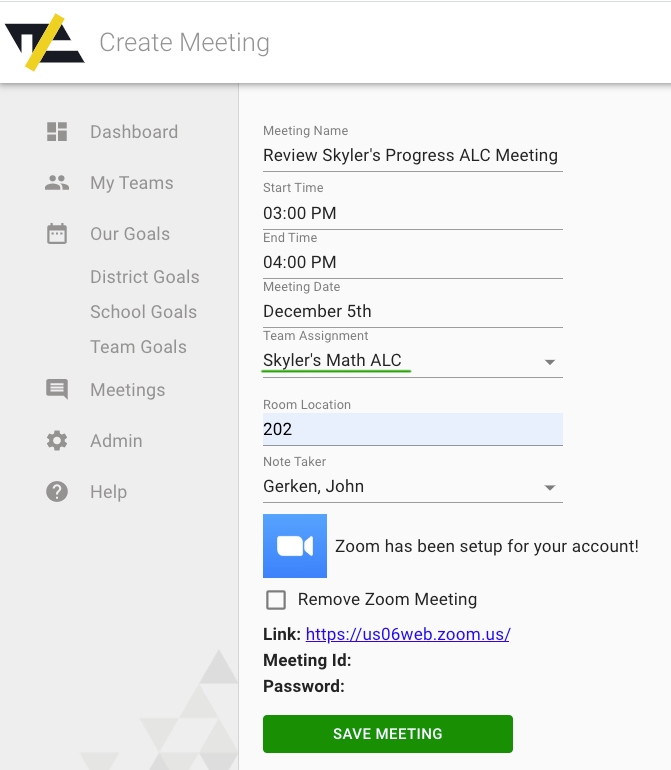Click the Help question mark icon
This screenshot has height=770, width=671.
point(57,492)
